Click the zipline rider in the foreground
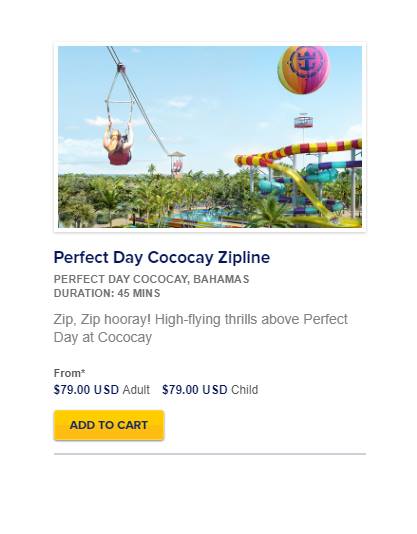The image size is (417, 534). pos(118,146)
